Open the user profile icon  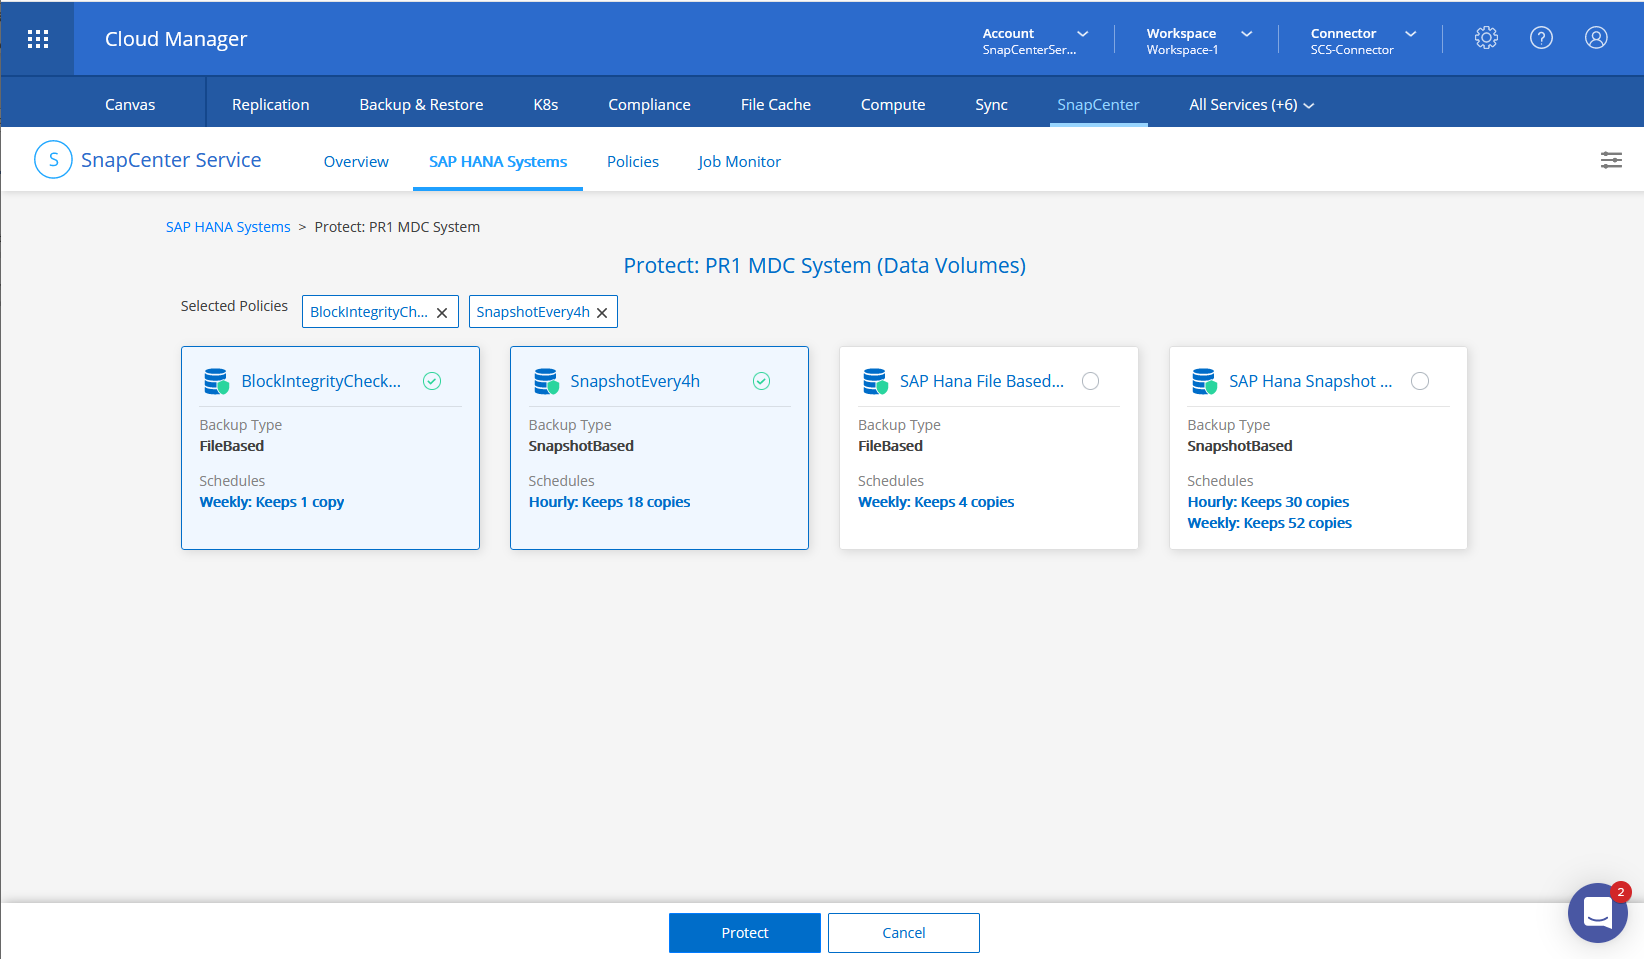(1596, 38)
